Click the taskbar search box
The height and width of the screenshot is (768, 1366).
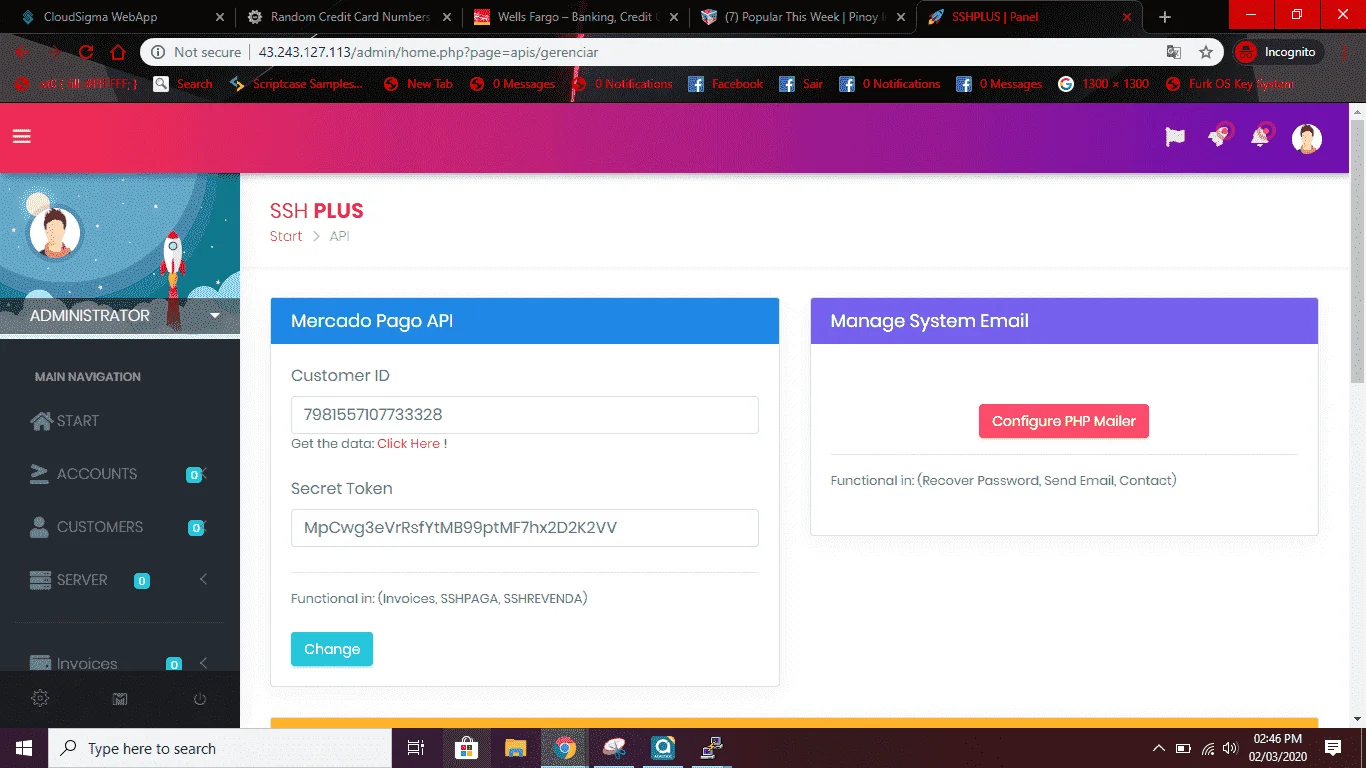tap(219, 748)
